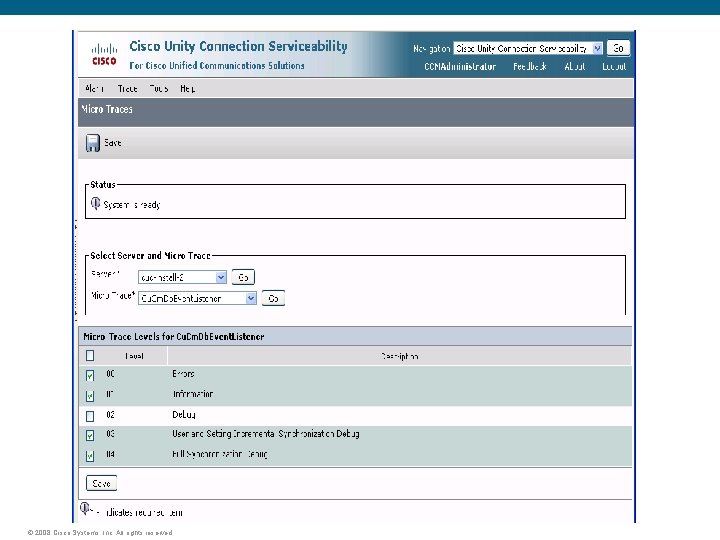Click the Save button at the bottom
720x540 pixels.
101,483
